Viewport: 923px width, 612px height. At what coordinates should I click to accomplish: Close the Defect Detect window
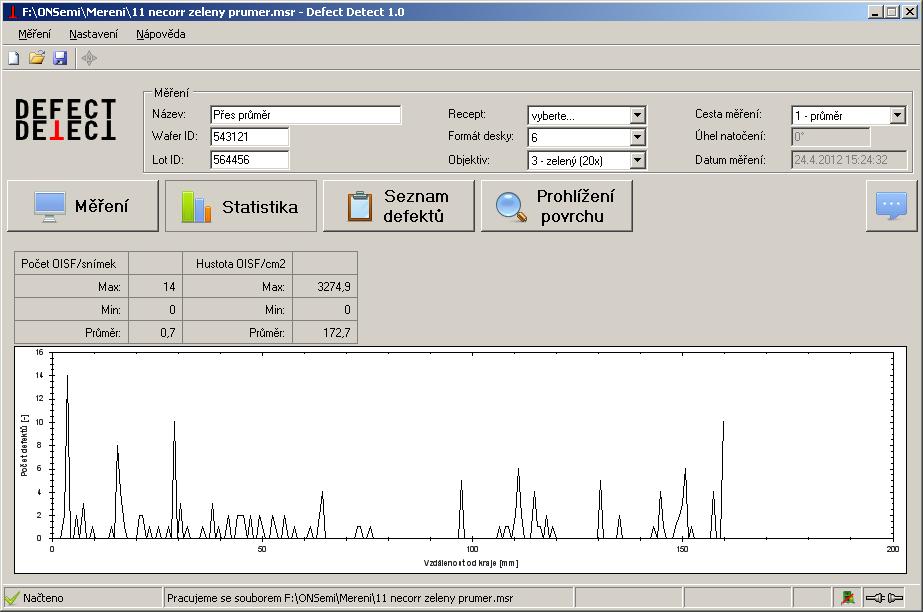click(x=908, y=12)
